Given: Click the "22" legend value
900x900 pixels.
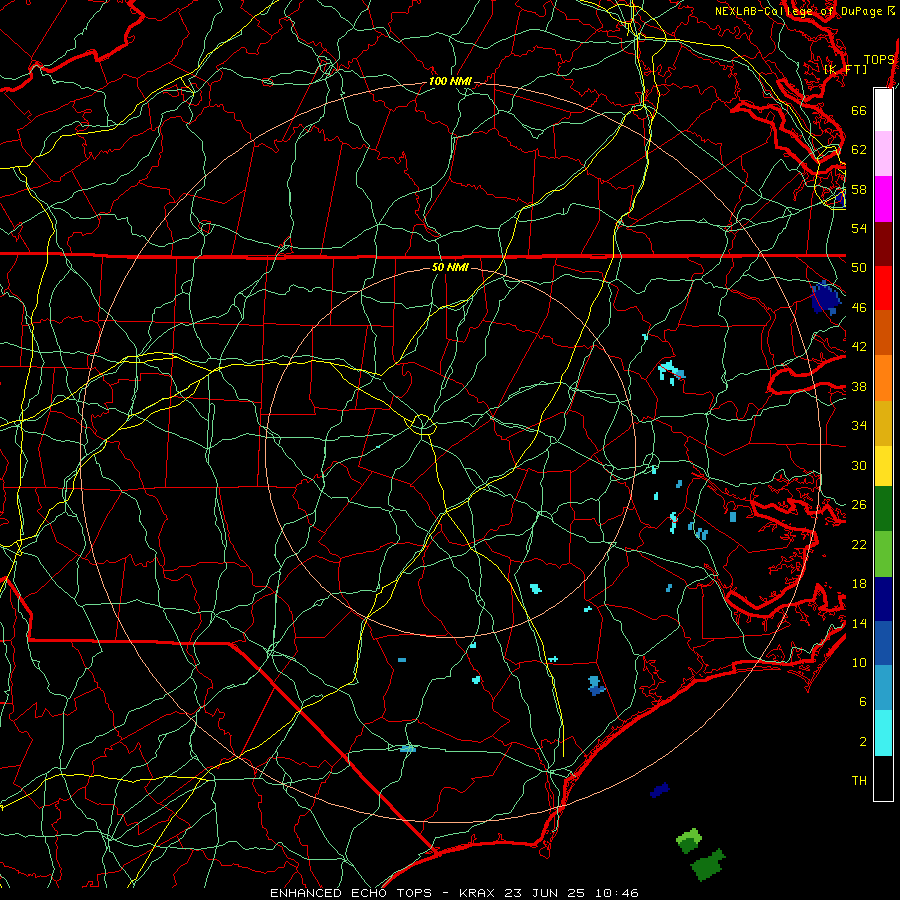Looking at the screenshot, I should coord(859,545).
